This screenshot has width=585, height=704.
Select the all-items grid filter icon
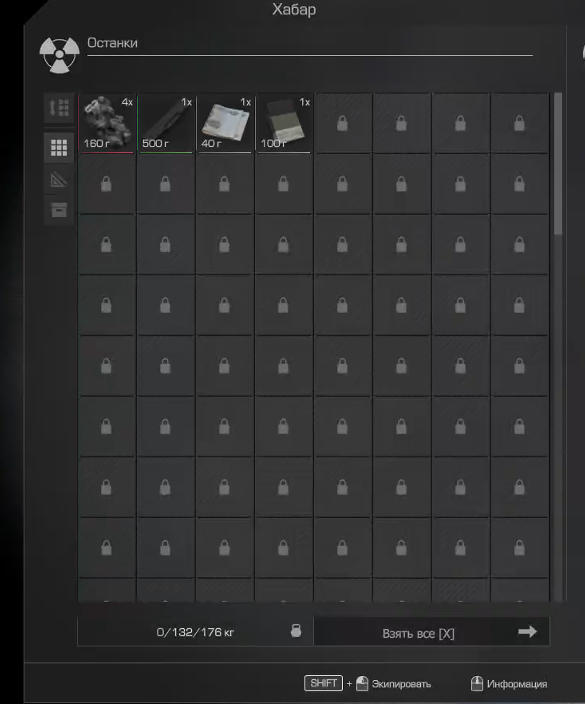59,147
